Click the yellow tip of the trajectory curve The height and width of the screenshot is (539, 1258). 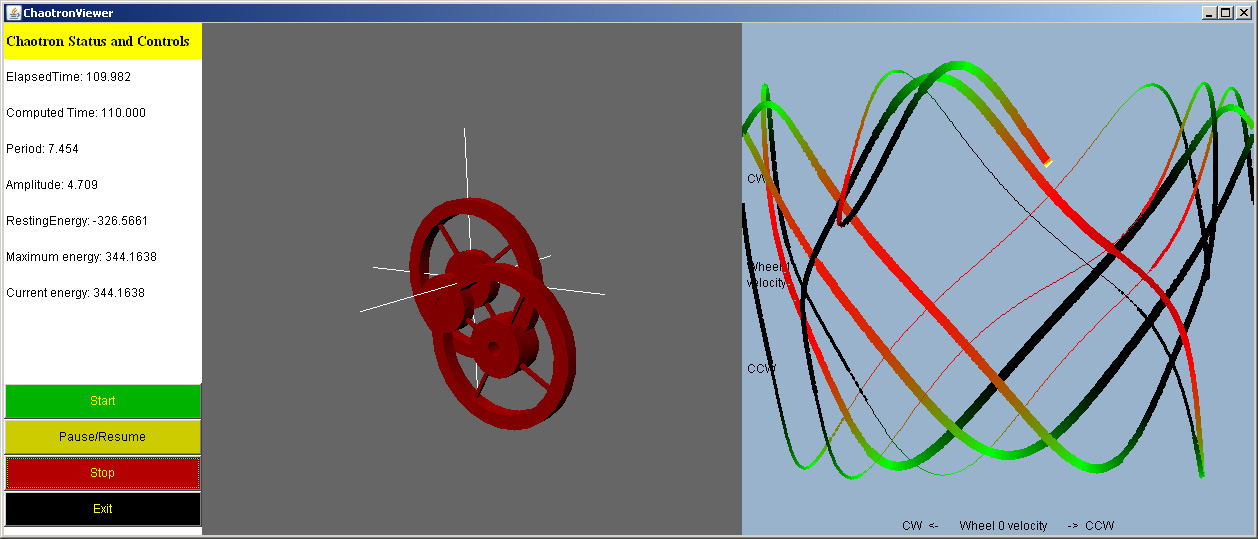click(1047, 161)
